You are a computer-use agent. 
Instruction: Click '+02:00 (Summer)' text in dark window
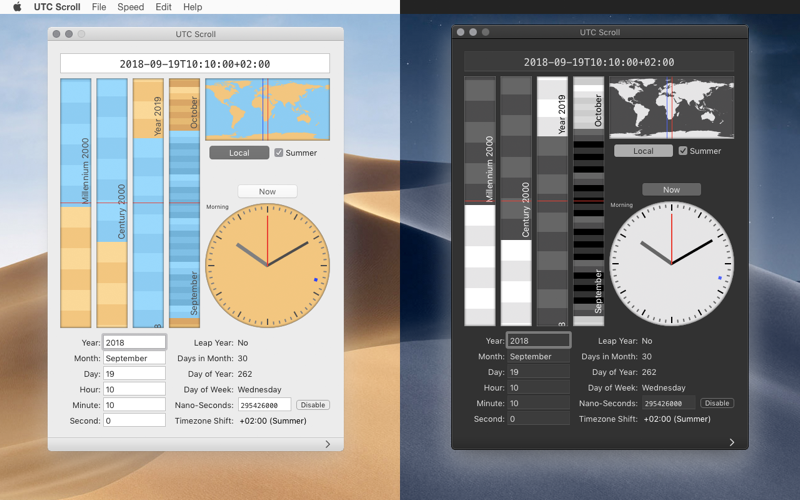677,418
